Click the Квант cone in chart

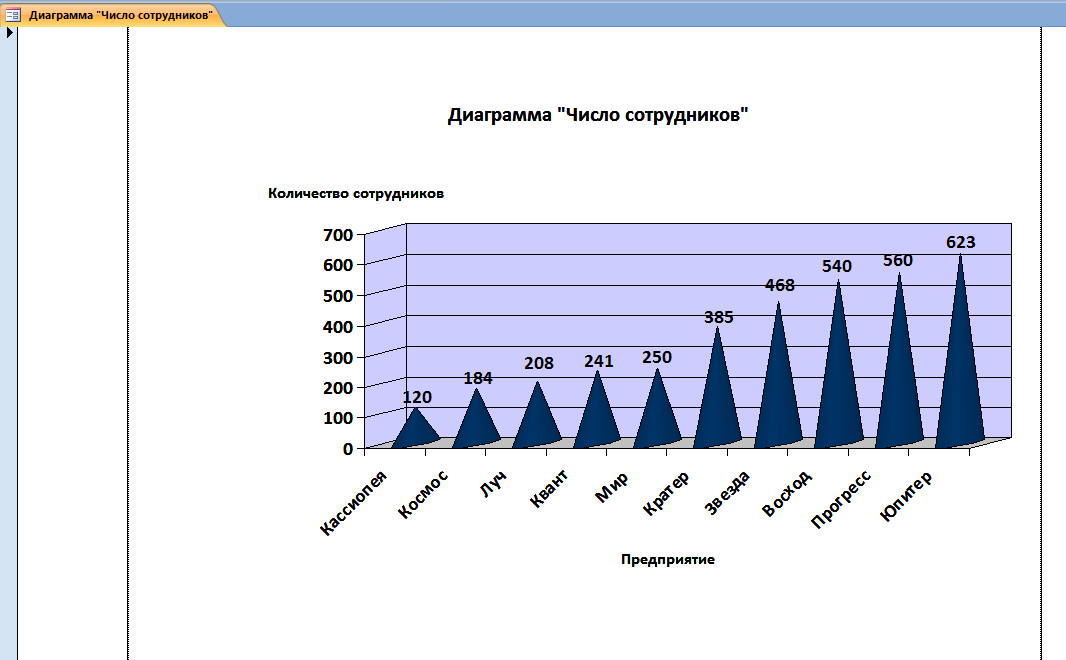click(x=597, y=419)
